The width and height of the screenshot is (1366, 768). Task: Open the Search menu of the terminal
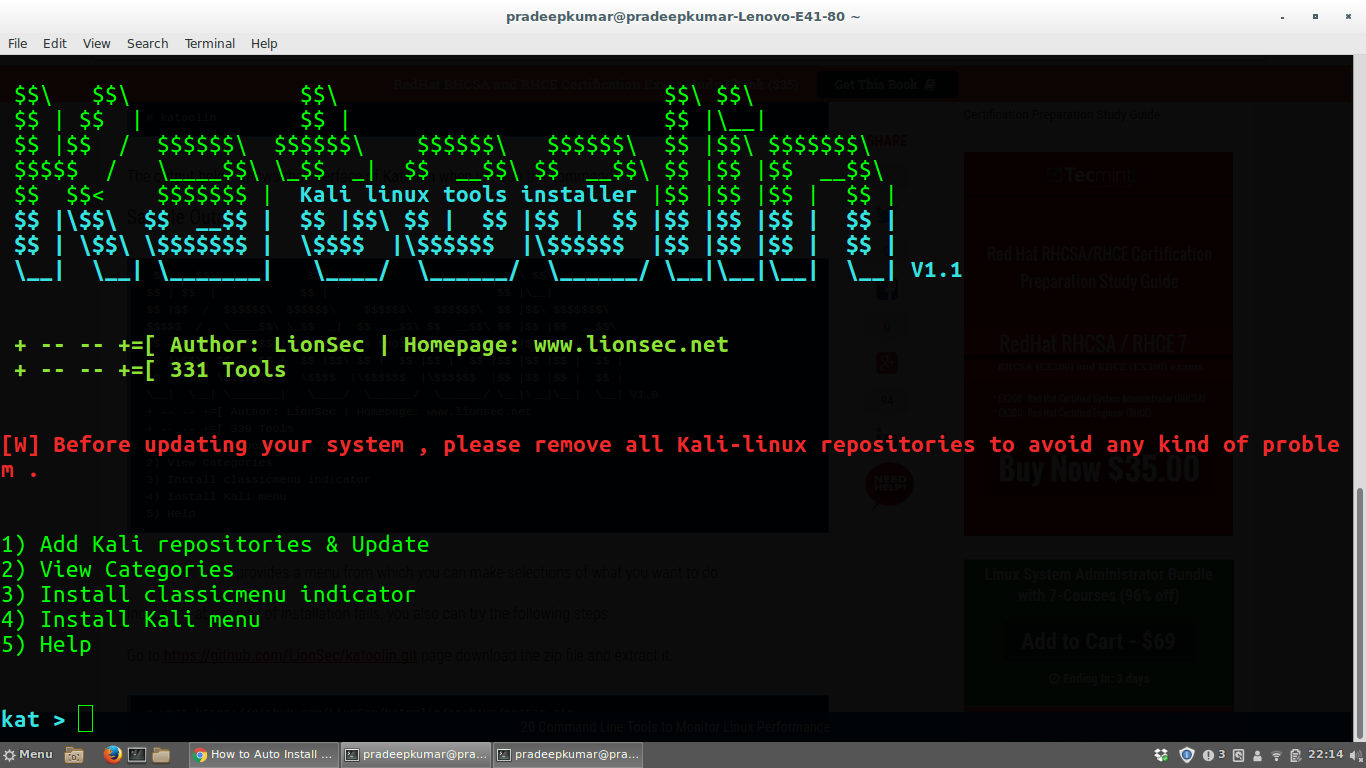pyautogui.click(x=147, y=43)
